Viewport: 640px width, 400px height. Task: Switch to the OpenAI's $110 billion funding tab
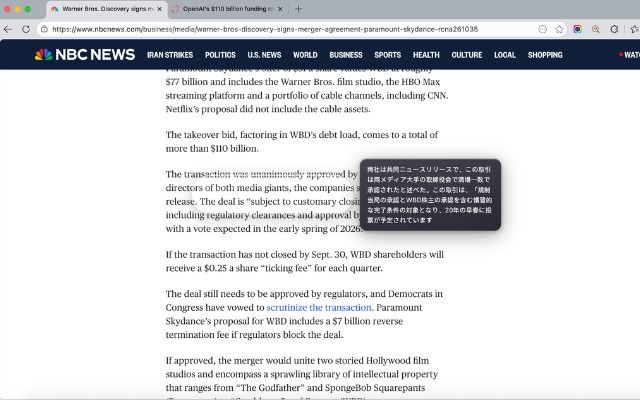(228, 9)
